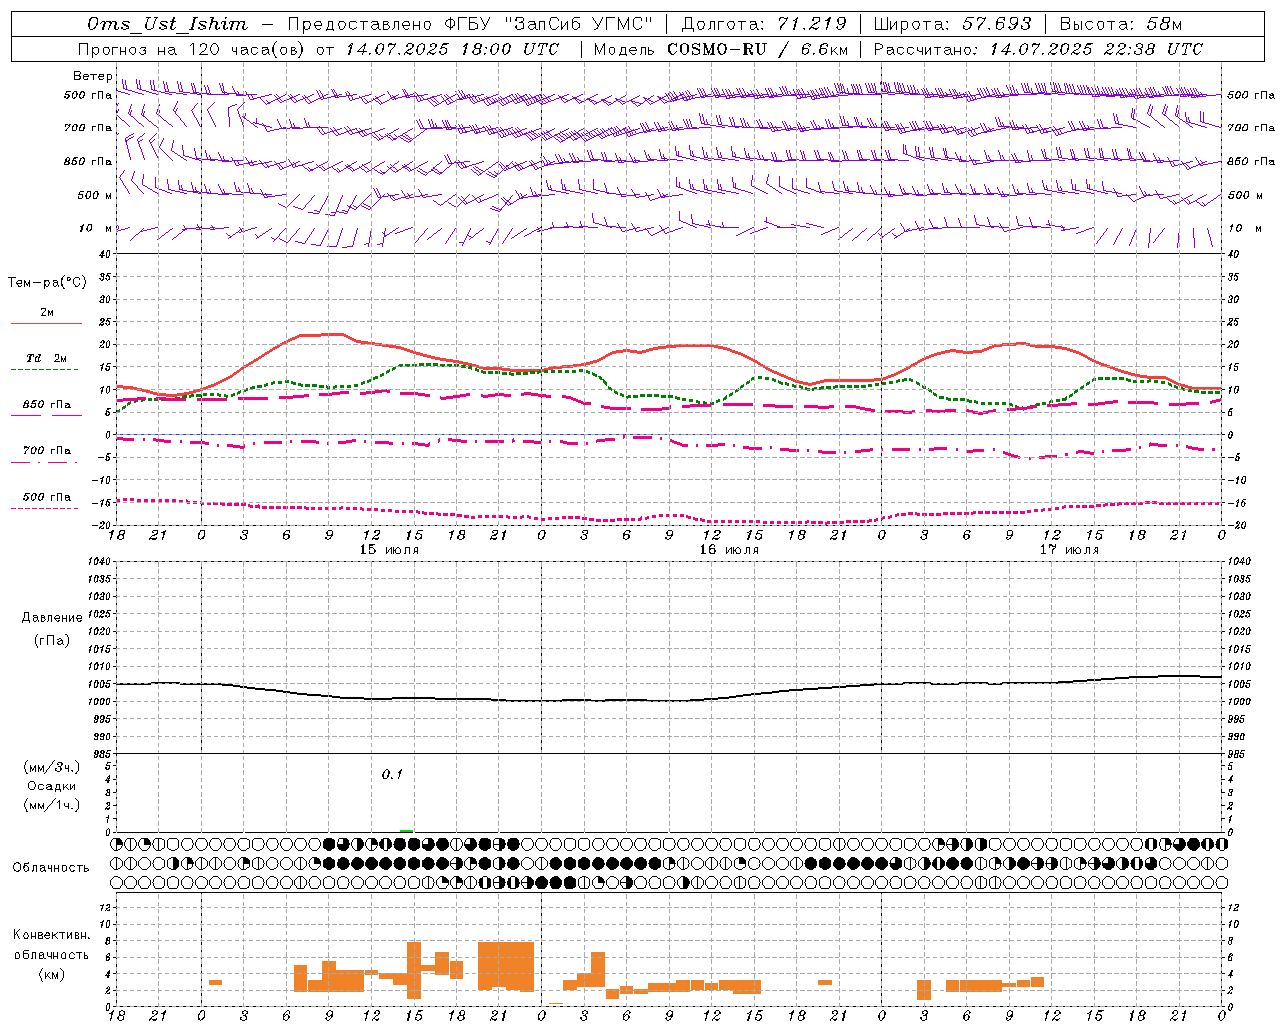This screenshot has width=1280, height=1024.
Task: Select the elevation text Высота: 58м
Action: tap(1121, 24)
